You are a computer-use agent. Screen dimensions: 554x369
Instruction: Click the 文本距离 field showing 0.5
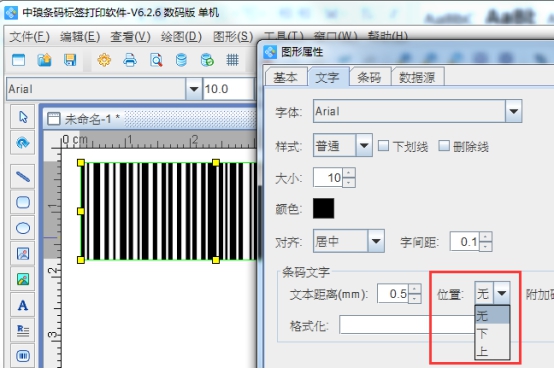click(393, 293)
